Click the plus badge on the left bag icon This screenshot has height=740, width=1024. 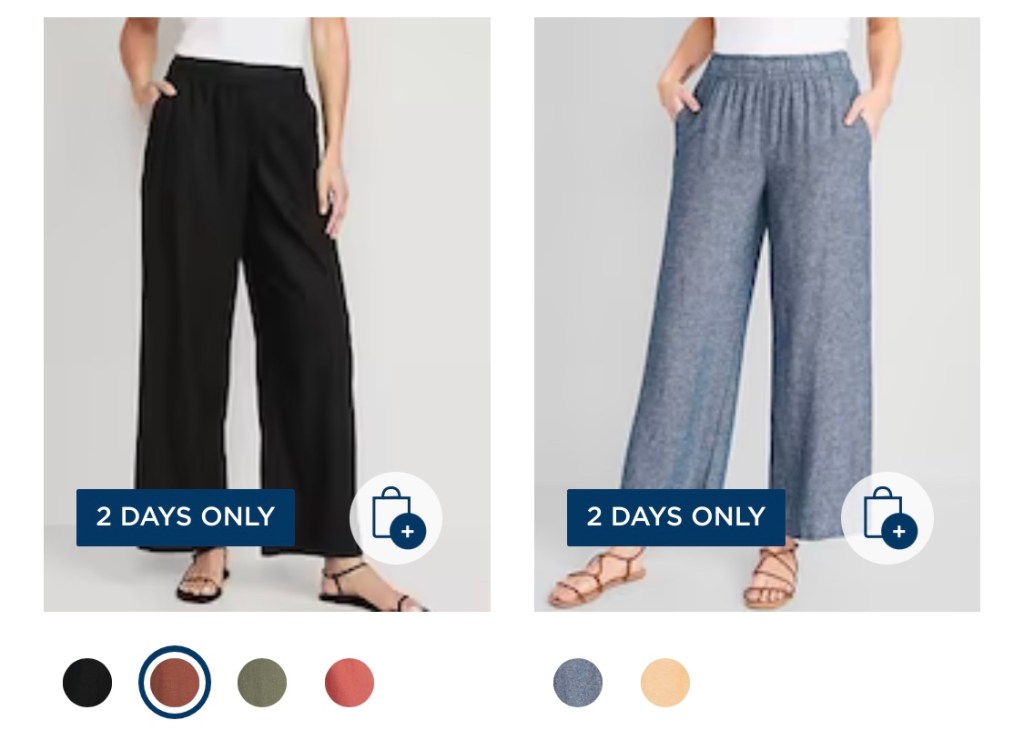(x=408, y=531)
